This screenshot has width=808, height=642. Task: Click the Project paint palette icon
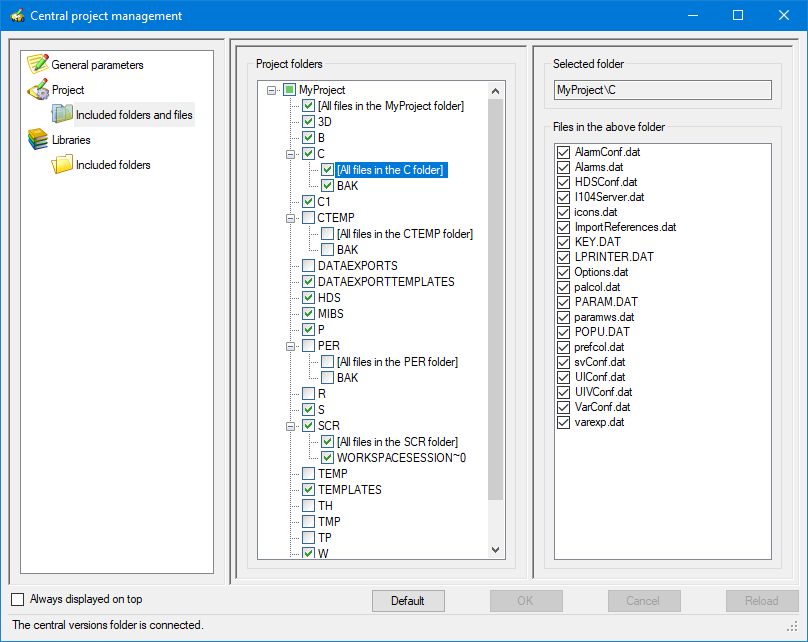click(x=38, y=90)
